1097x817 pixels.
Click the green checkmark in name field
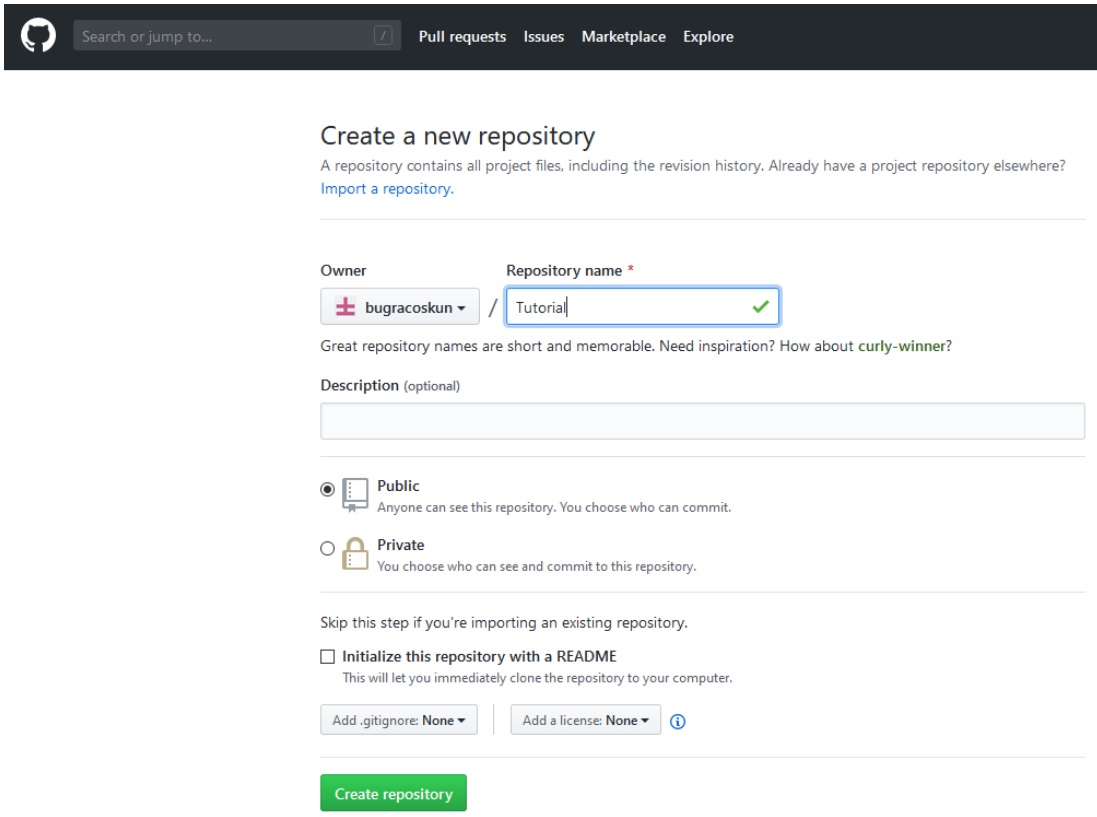760,307
